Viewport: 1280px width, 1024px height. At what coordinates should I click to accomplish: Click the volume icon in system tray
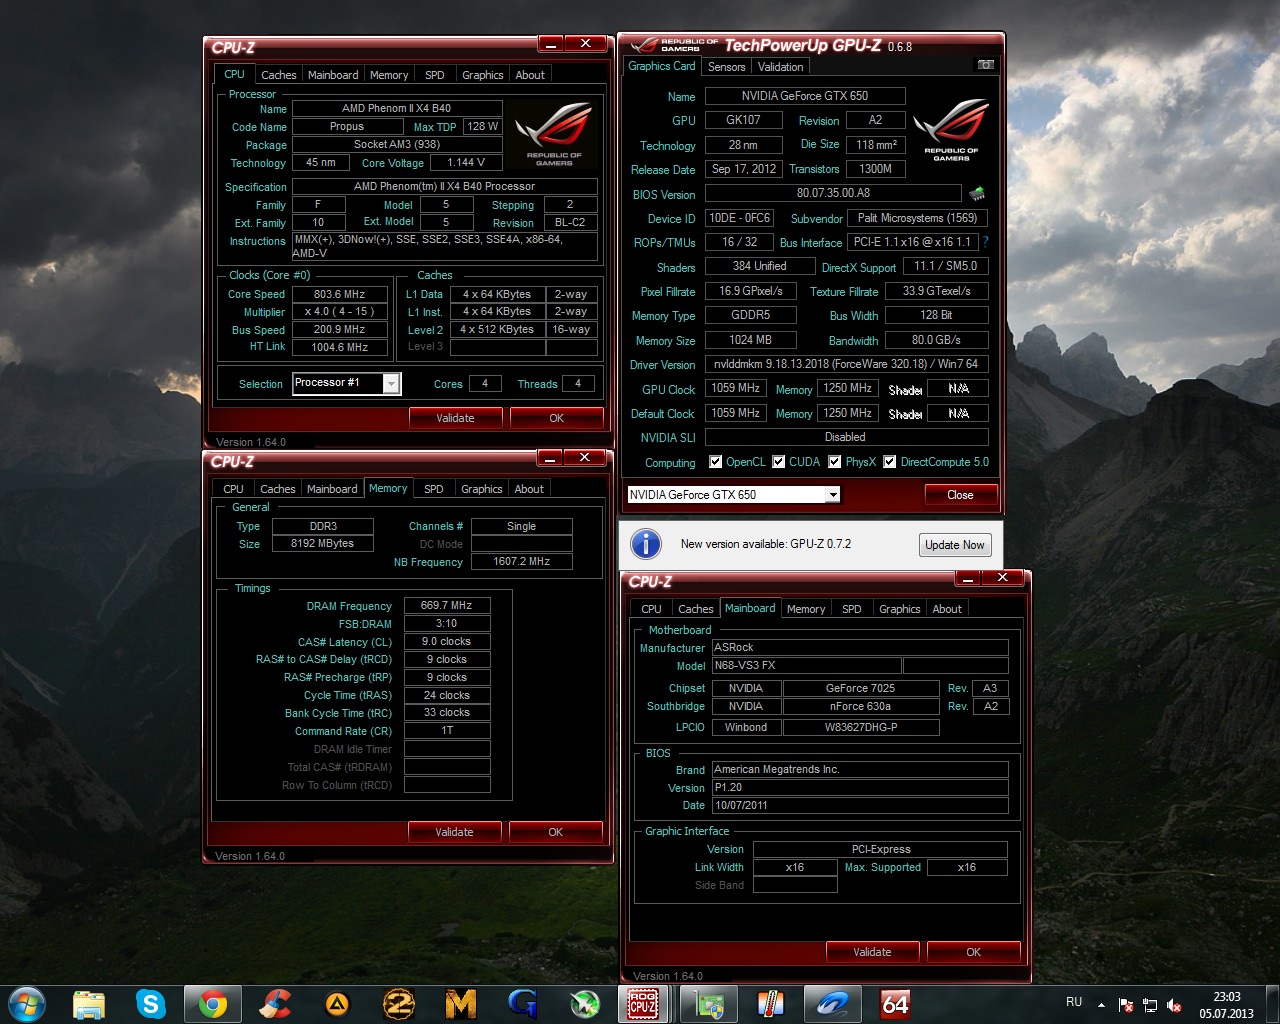[x=1174, y=1004]
